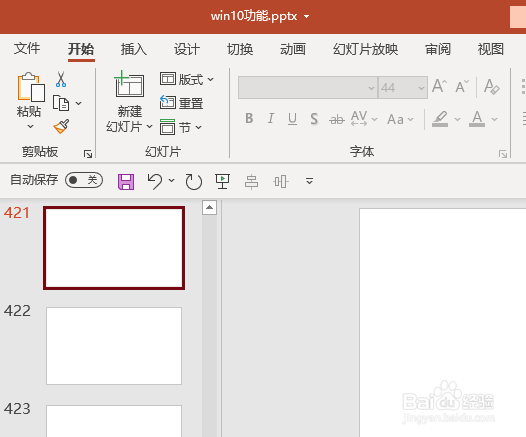Expand the Paste options arrow

click(x=31, y=127)
